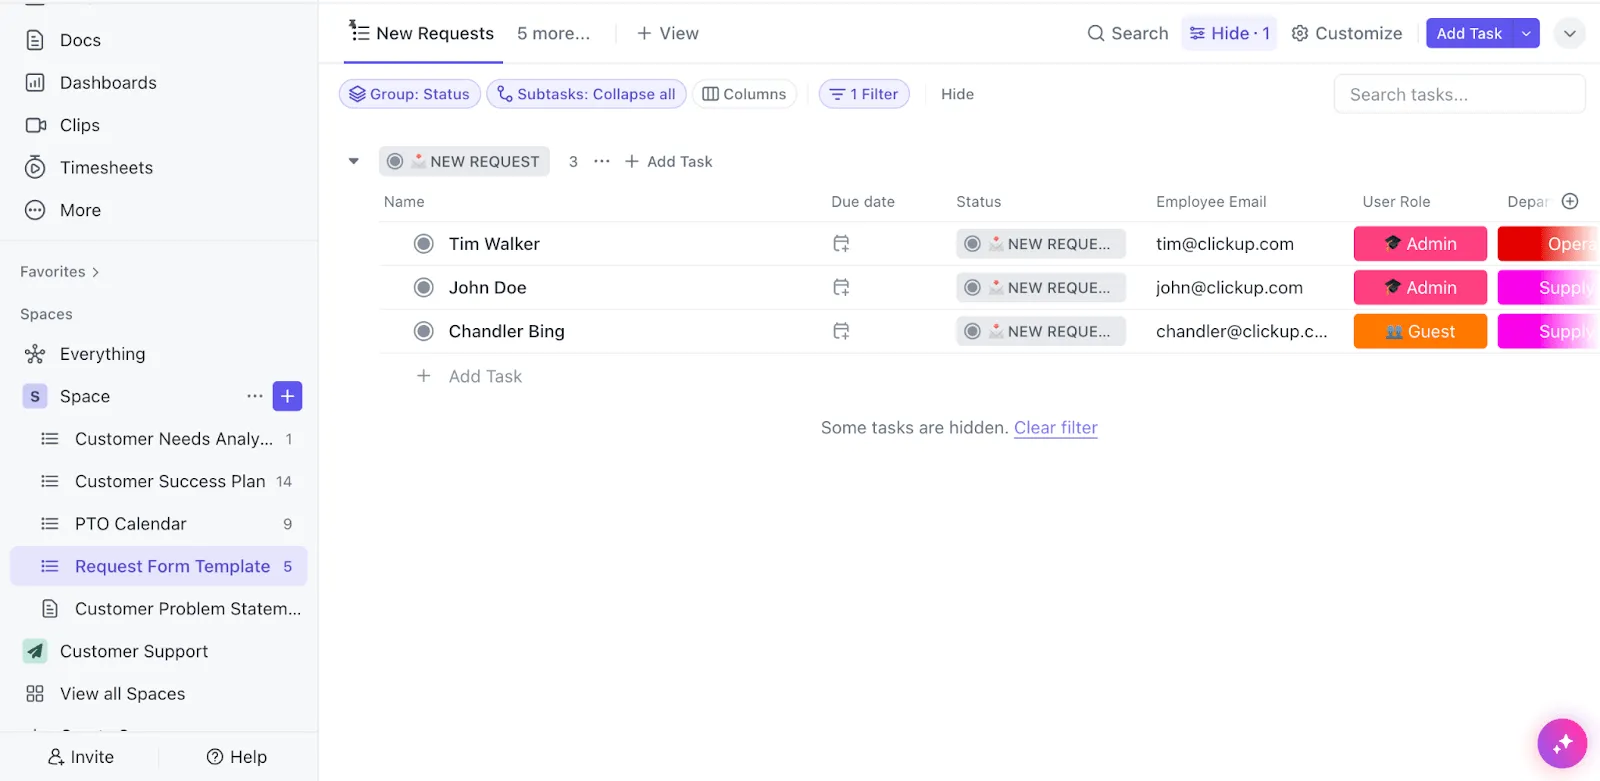Click the Hide toggle next to Filter

(x=957, y=94)
